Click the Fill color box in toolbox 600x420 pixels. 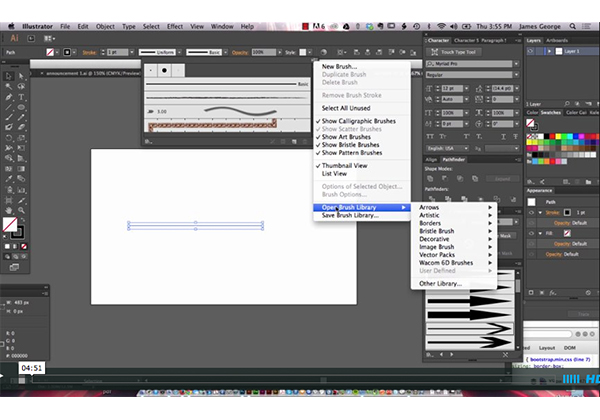point(10,225)
